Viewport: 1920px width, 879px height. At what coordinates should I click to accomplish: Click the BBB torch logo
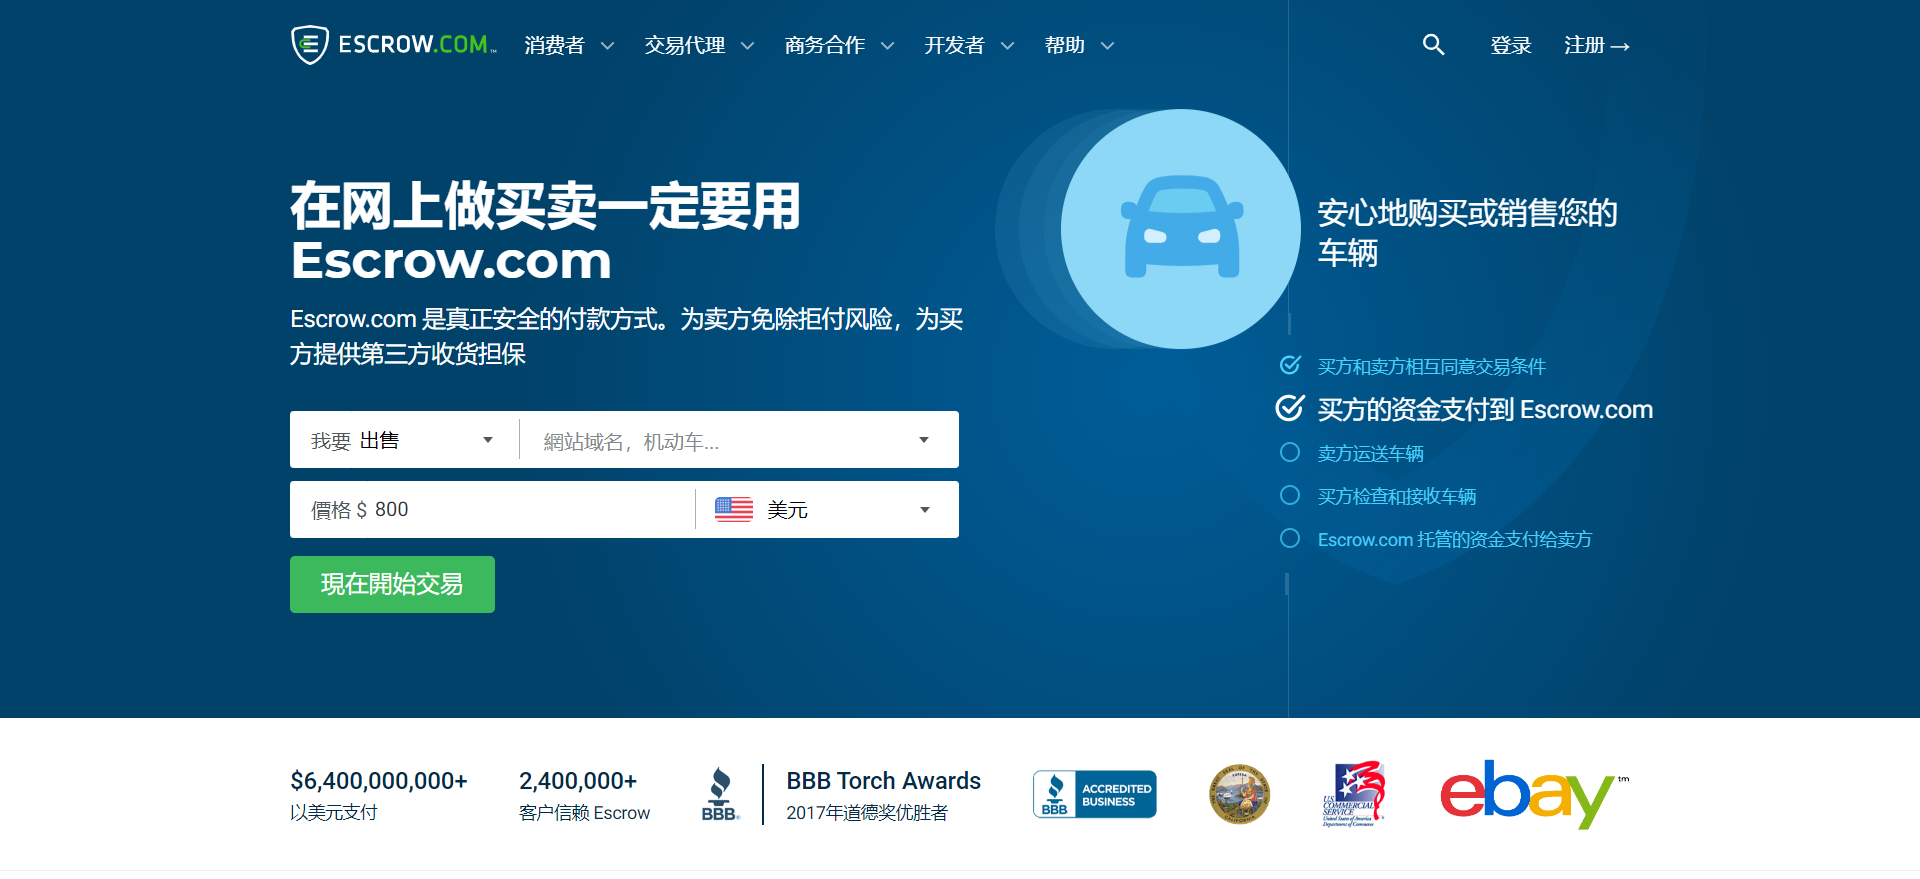click(720, 795)
